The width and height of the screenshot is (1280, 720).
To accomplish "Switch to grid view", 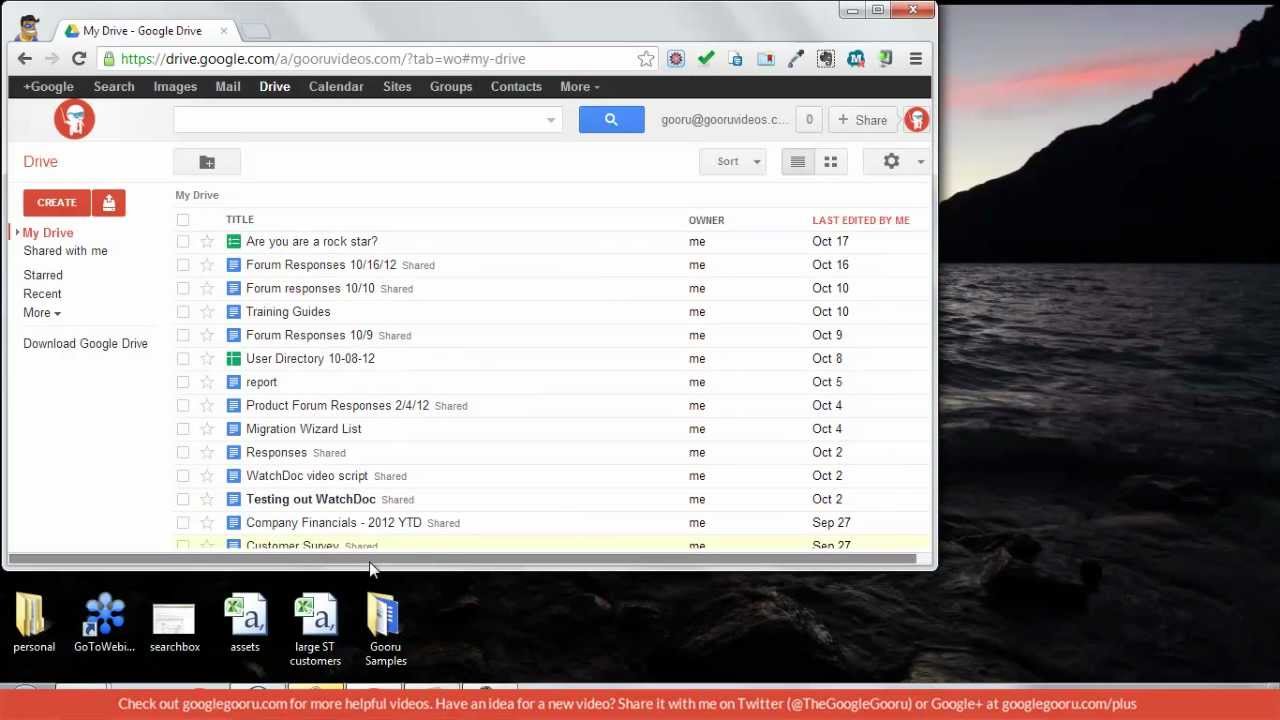I will [x=830, y=162].
